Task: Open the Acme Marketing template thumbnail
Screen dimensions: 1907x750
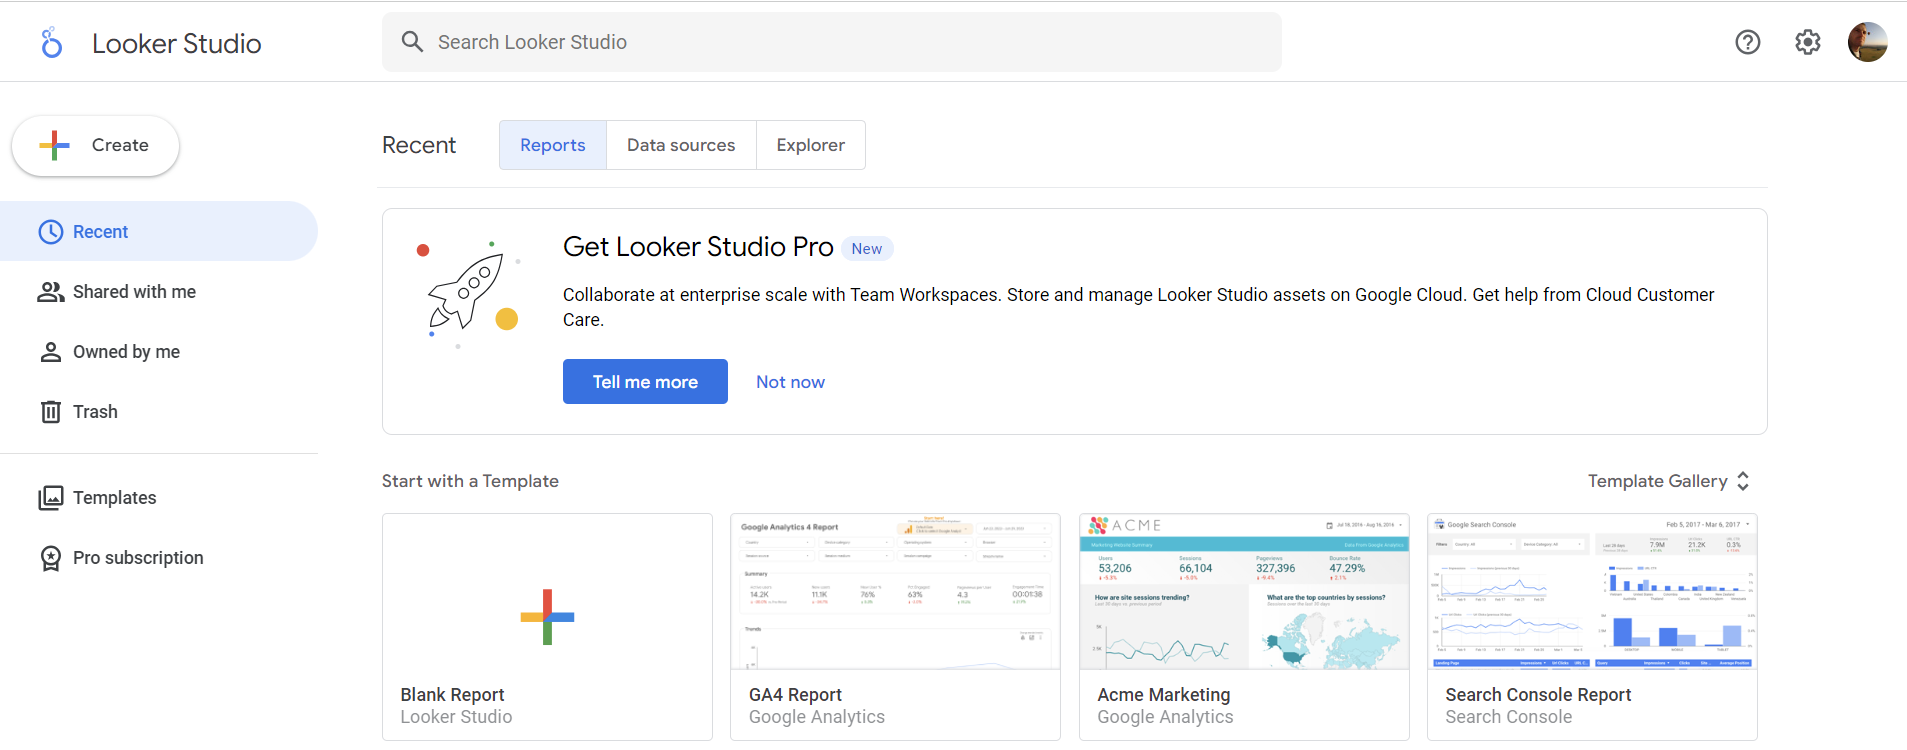Action: tap(1244, 592)
